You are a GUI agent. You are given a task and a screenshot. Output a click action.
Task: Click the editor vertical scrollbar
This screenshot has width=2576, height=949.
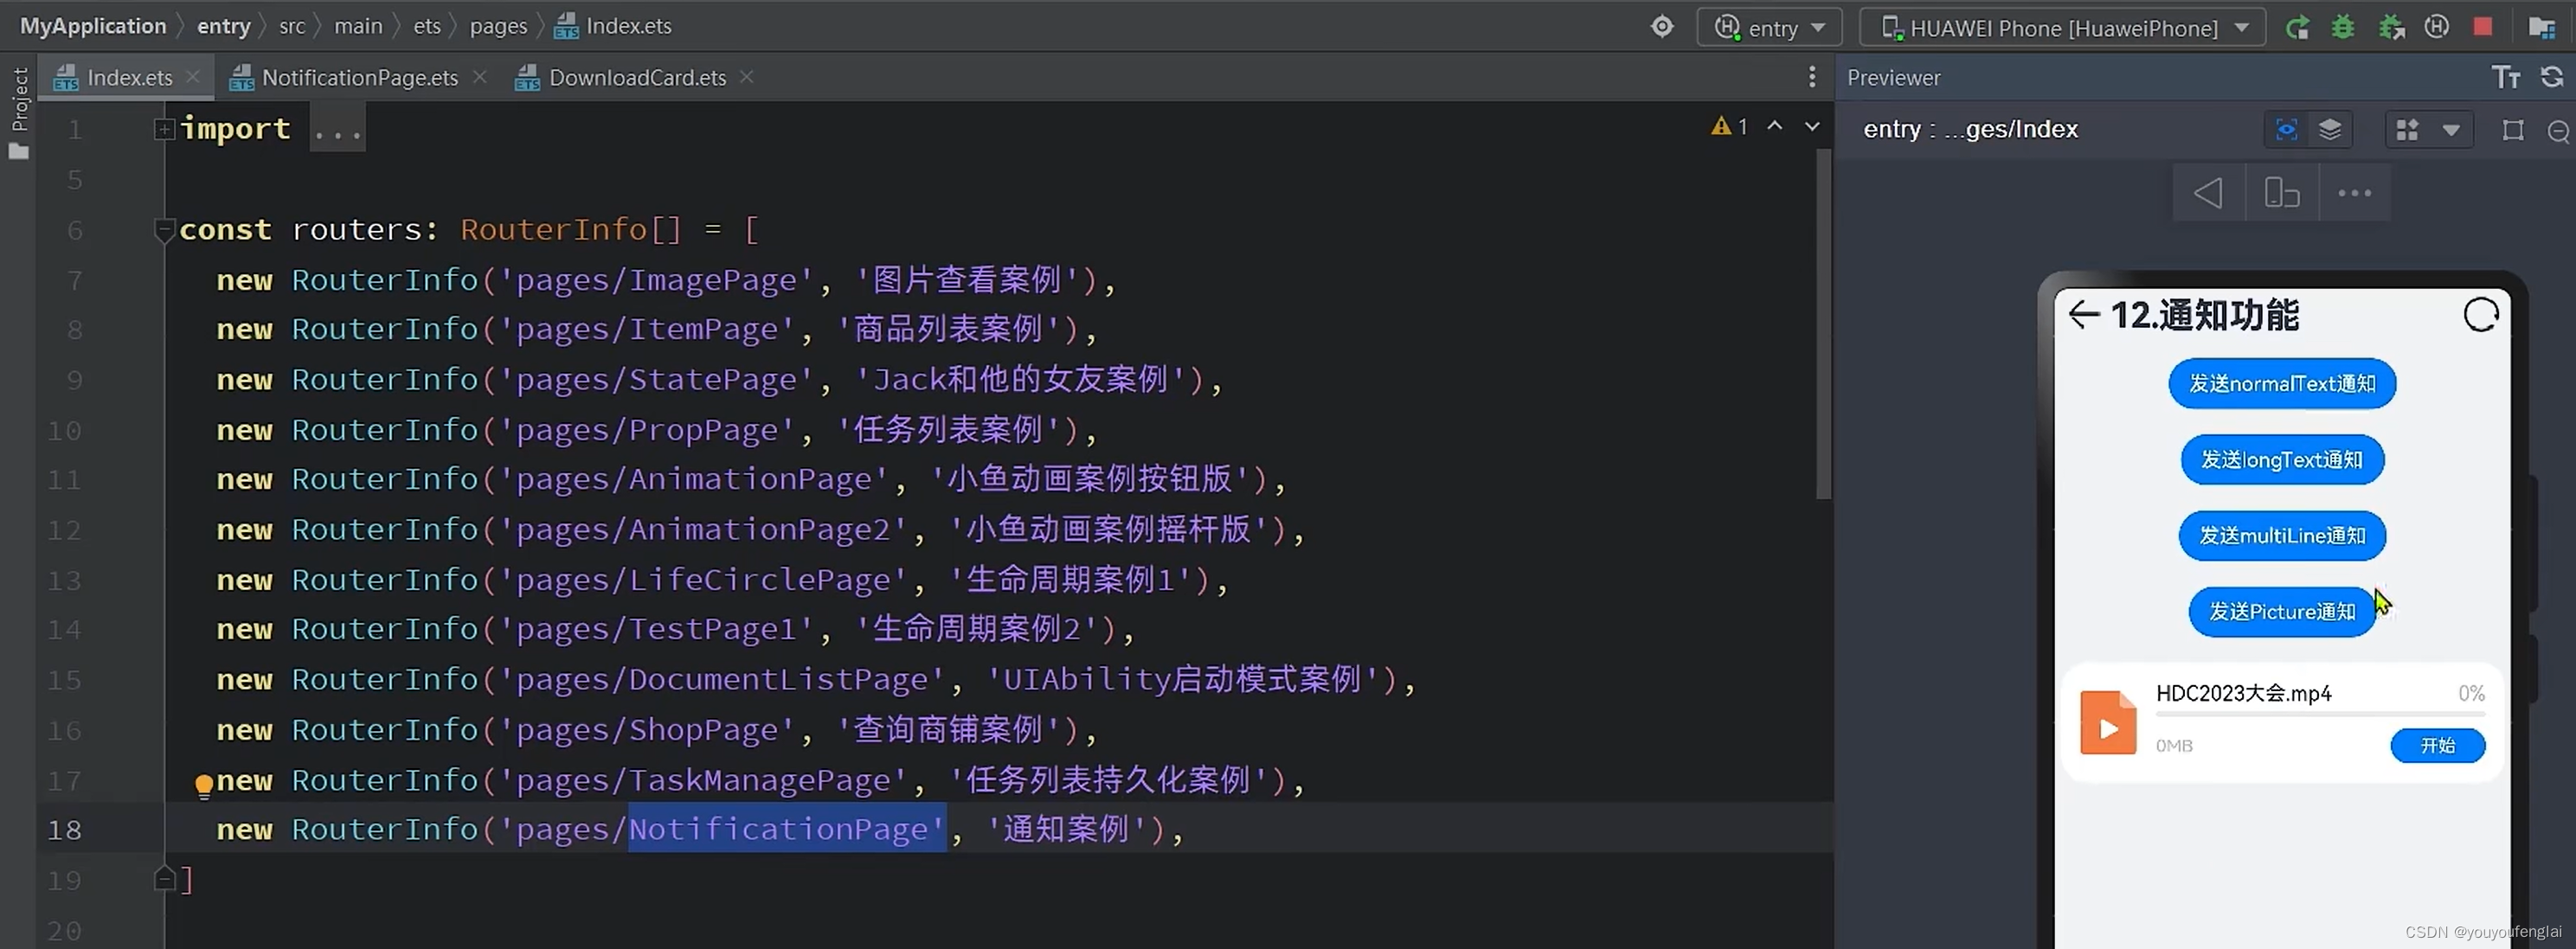coord(1824,325)
